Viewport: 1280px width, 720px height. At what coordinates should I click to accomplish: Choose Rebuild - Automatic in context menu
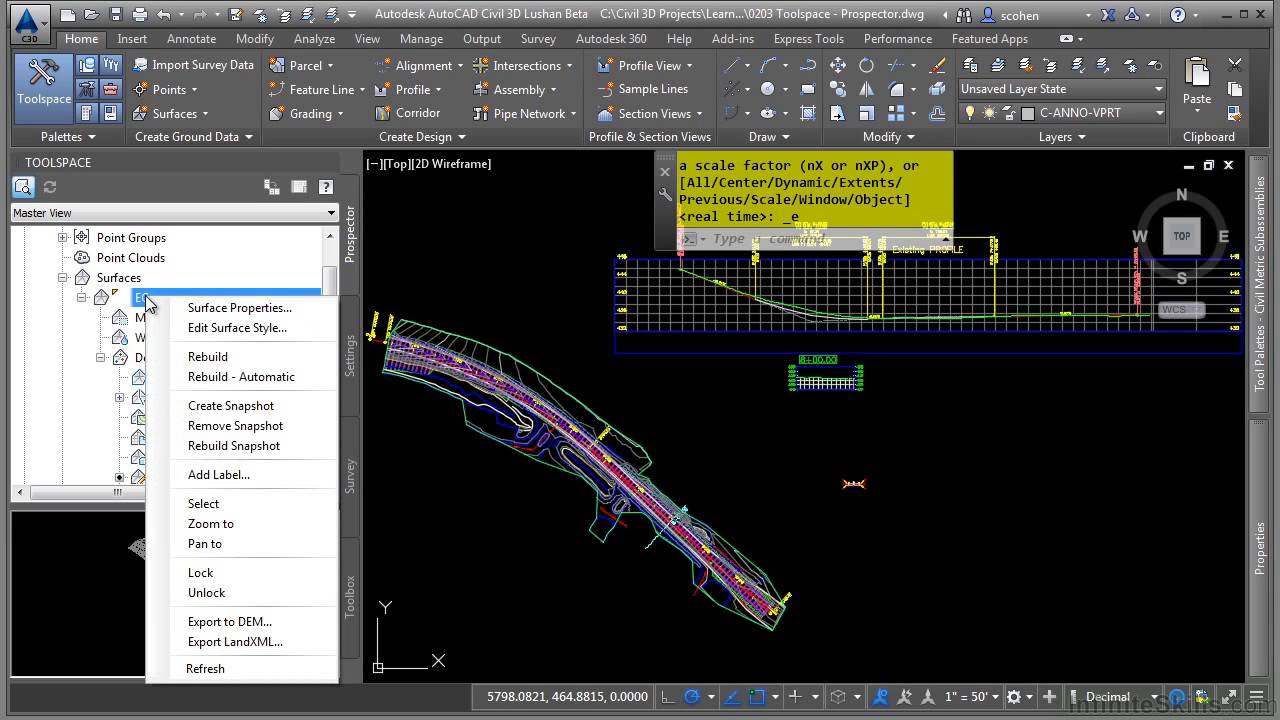coord(241,377)
